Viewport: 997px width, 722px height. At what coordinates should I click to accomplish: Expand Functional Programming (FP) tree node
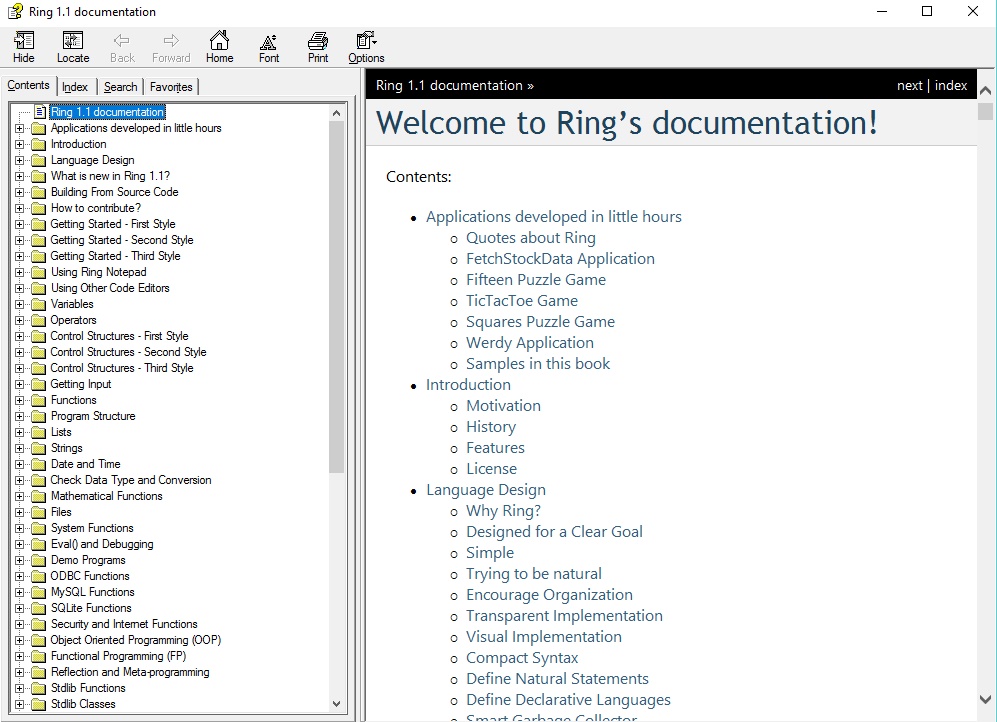click(x=19, y=657)
